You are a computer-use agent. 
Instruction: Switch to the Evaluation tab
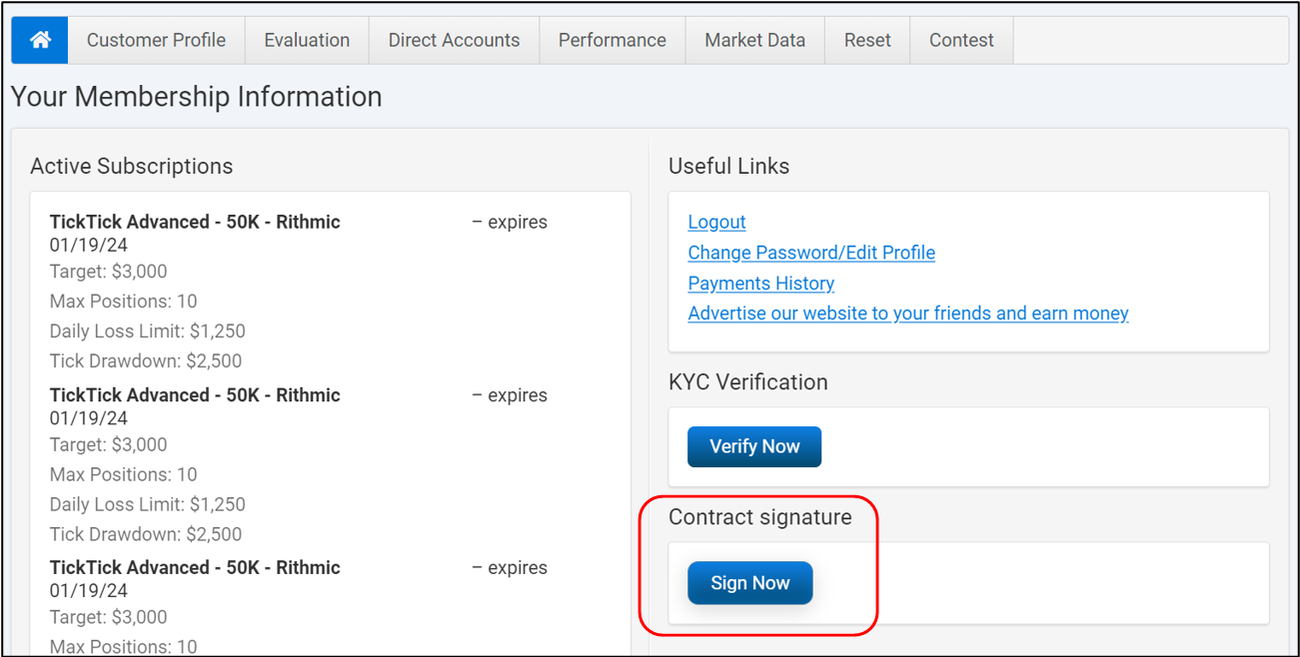[307, 40]
